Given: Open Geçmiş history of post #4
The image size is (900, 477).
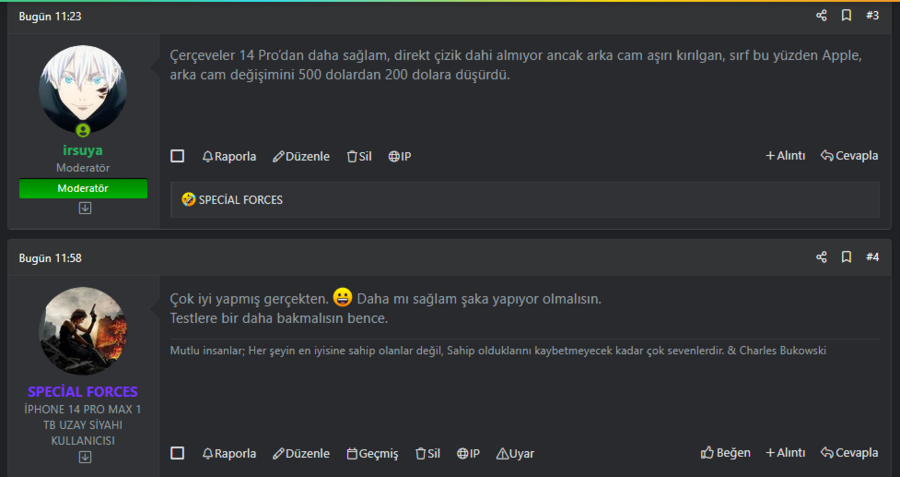Looking at the screenshot, I should click(x=372, y=453).
